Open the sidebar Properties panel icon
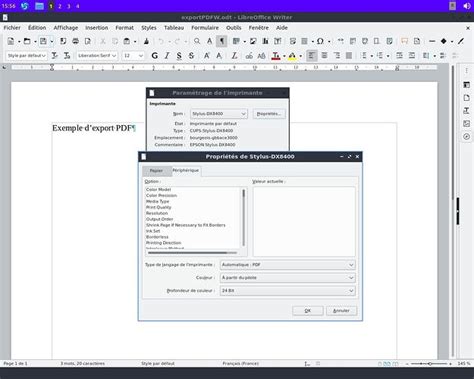The image size is (474, 379). tap(467, 85)
